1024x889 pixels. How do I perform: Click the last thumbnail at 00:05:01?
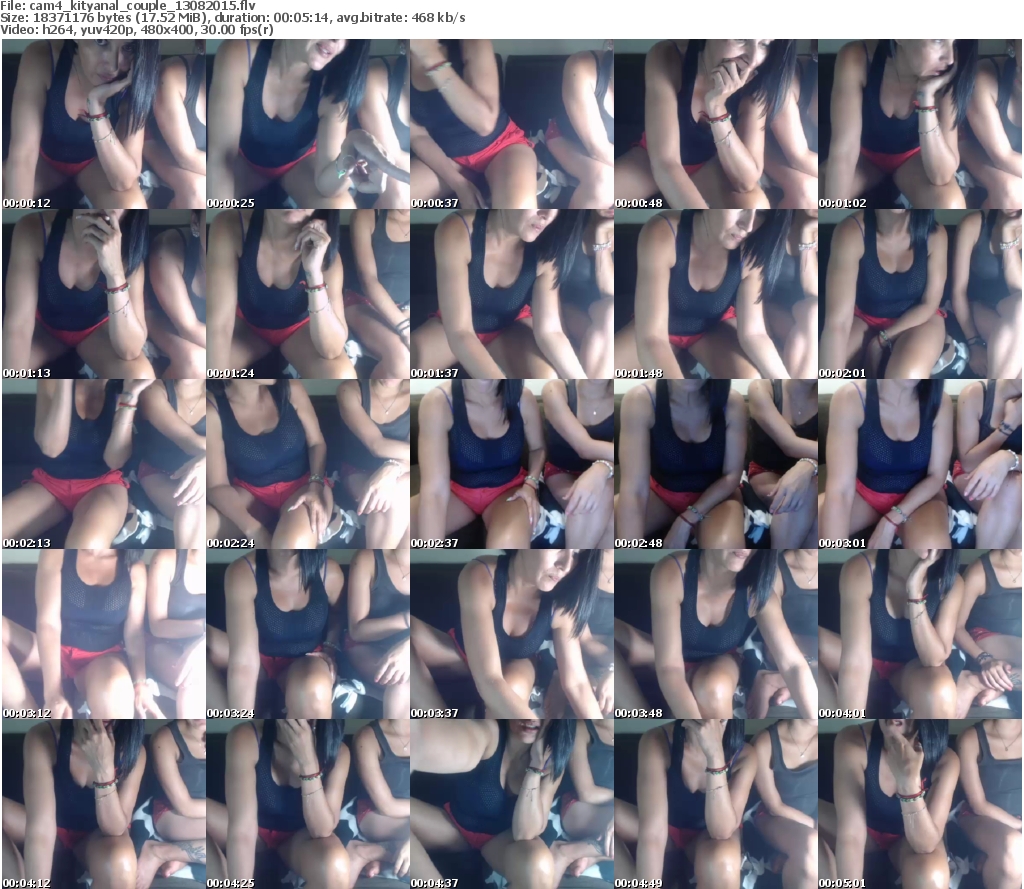coord(920,804)
